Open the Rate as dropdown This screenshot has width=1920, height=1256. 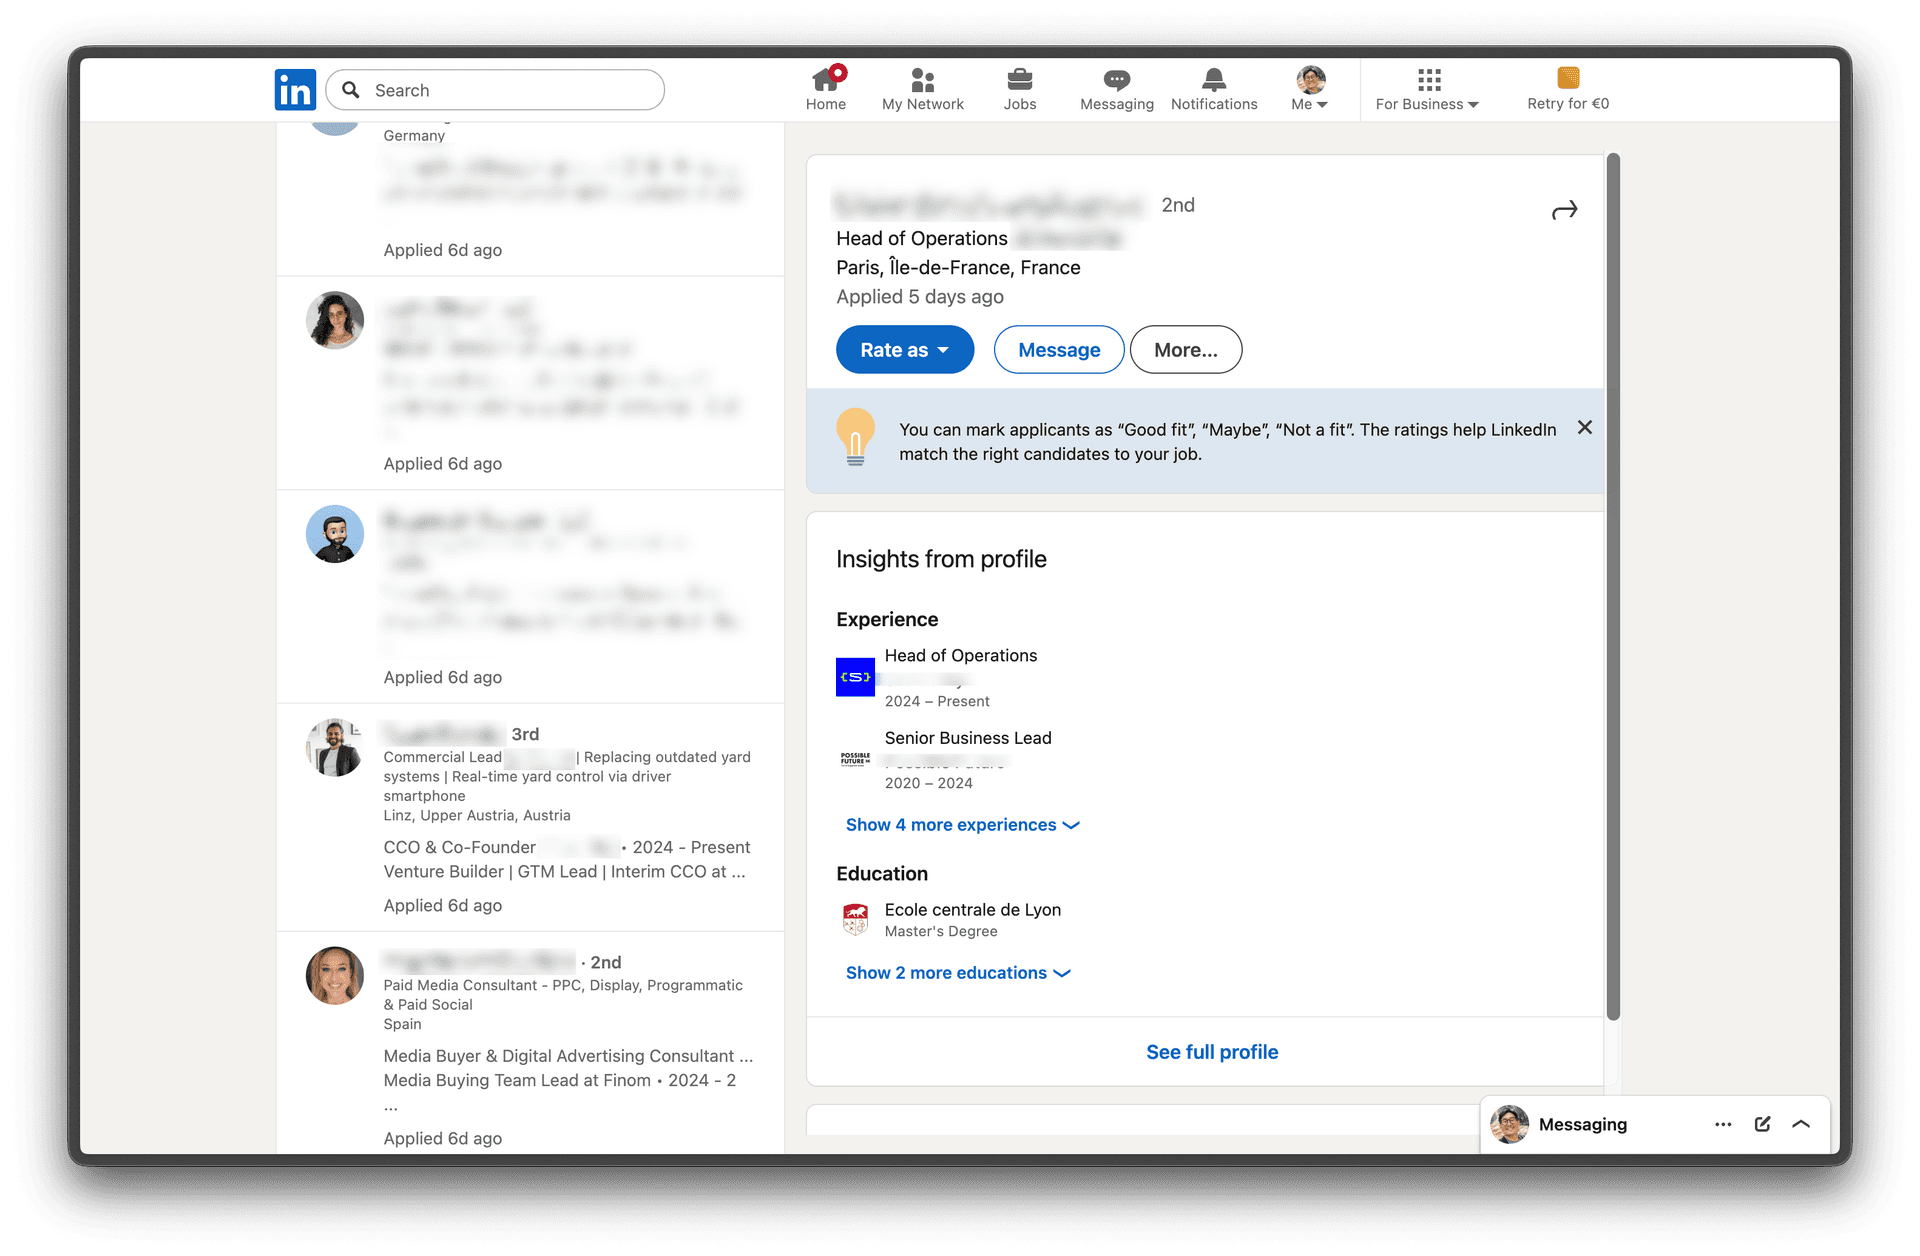click(x=904, y=350)
